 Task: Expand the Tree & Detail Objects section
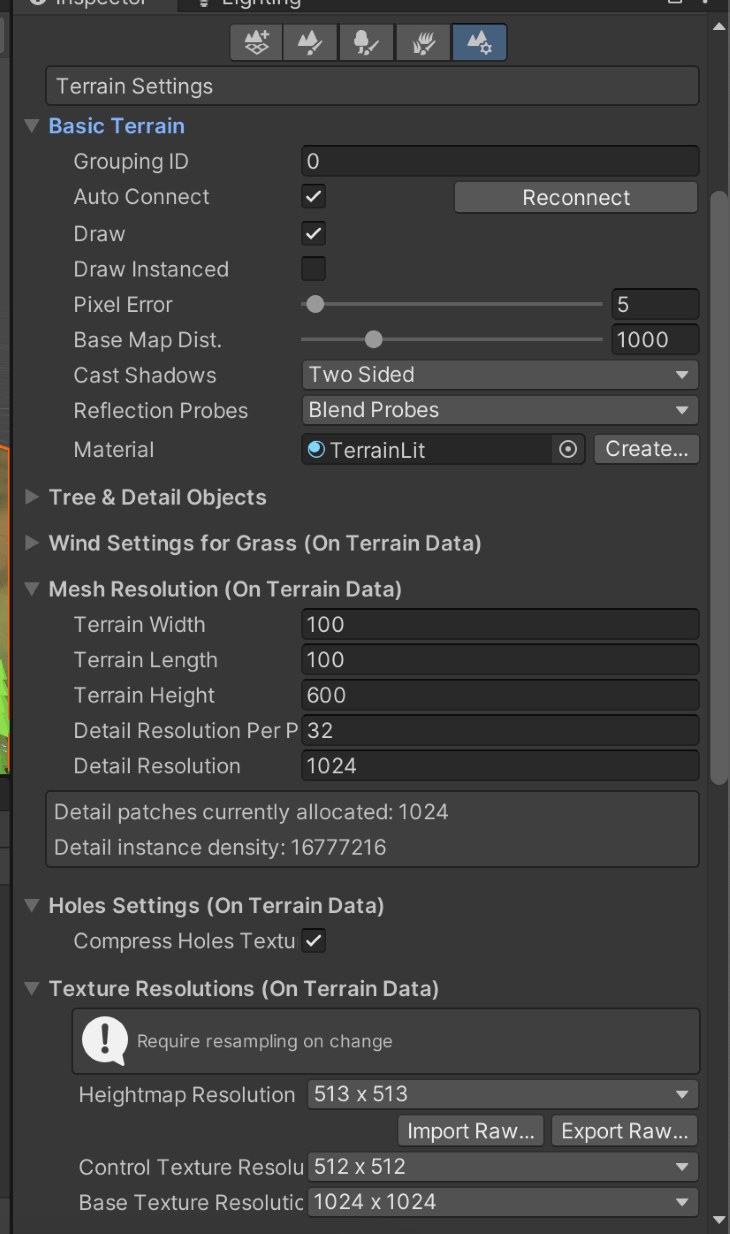coord(30,497)
